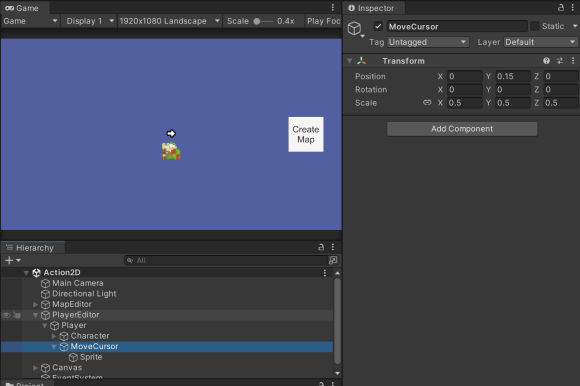Image resolution: width=580 pixels, height=386 pixels.
Task: Click the GameObject cube icon in Inspector
Action: click(x=354, y=28)
